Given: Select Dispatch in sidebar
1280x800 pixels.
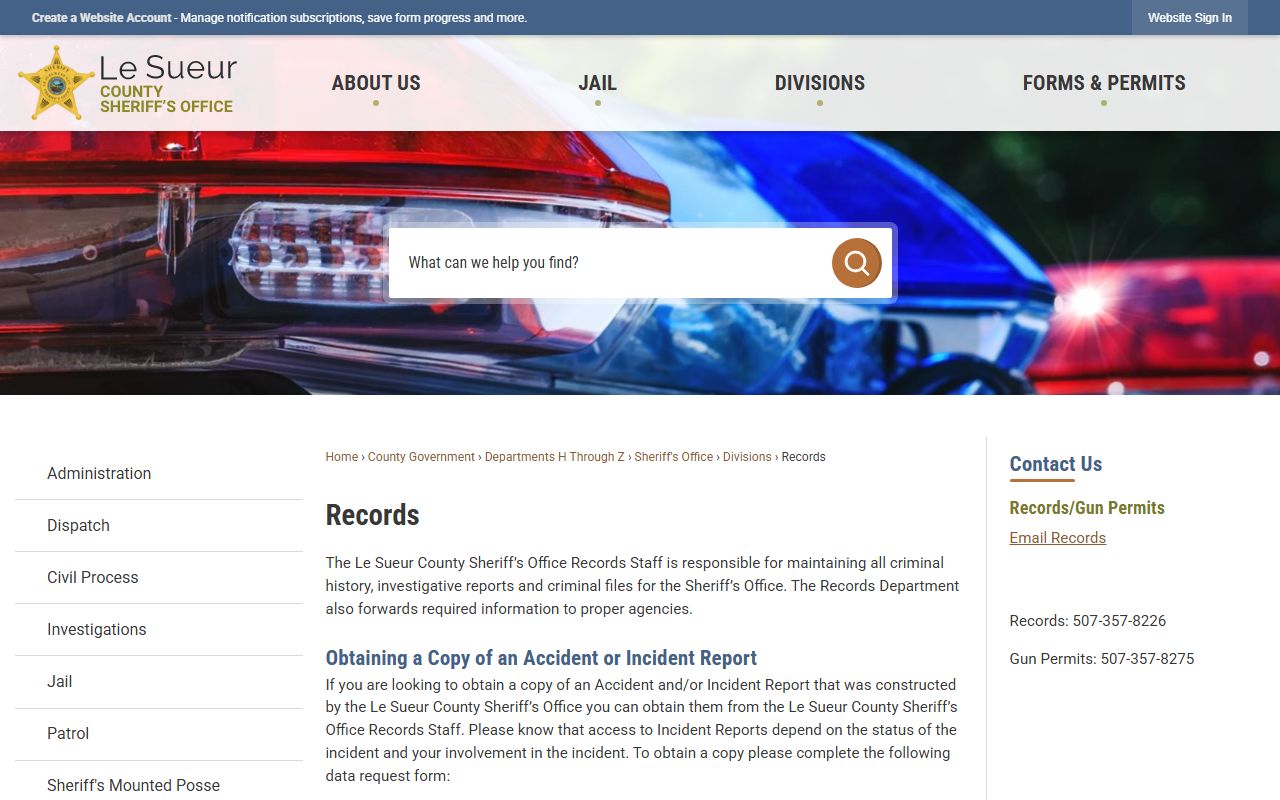Looking at the screenshot, I should coord(159,526).
